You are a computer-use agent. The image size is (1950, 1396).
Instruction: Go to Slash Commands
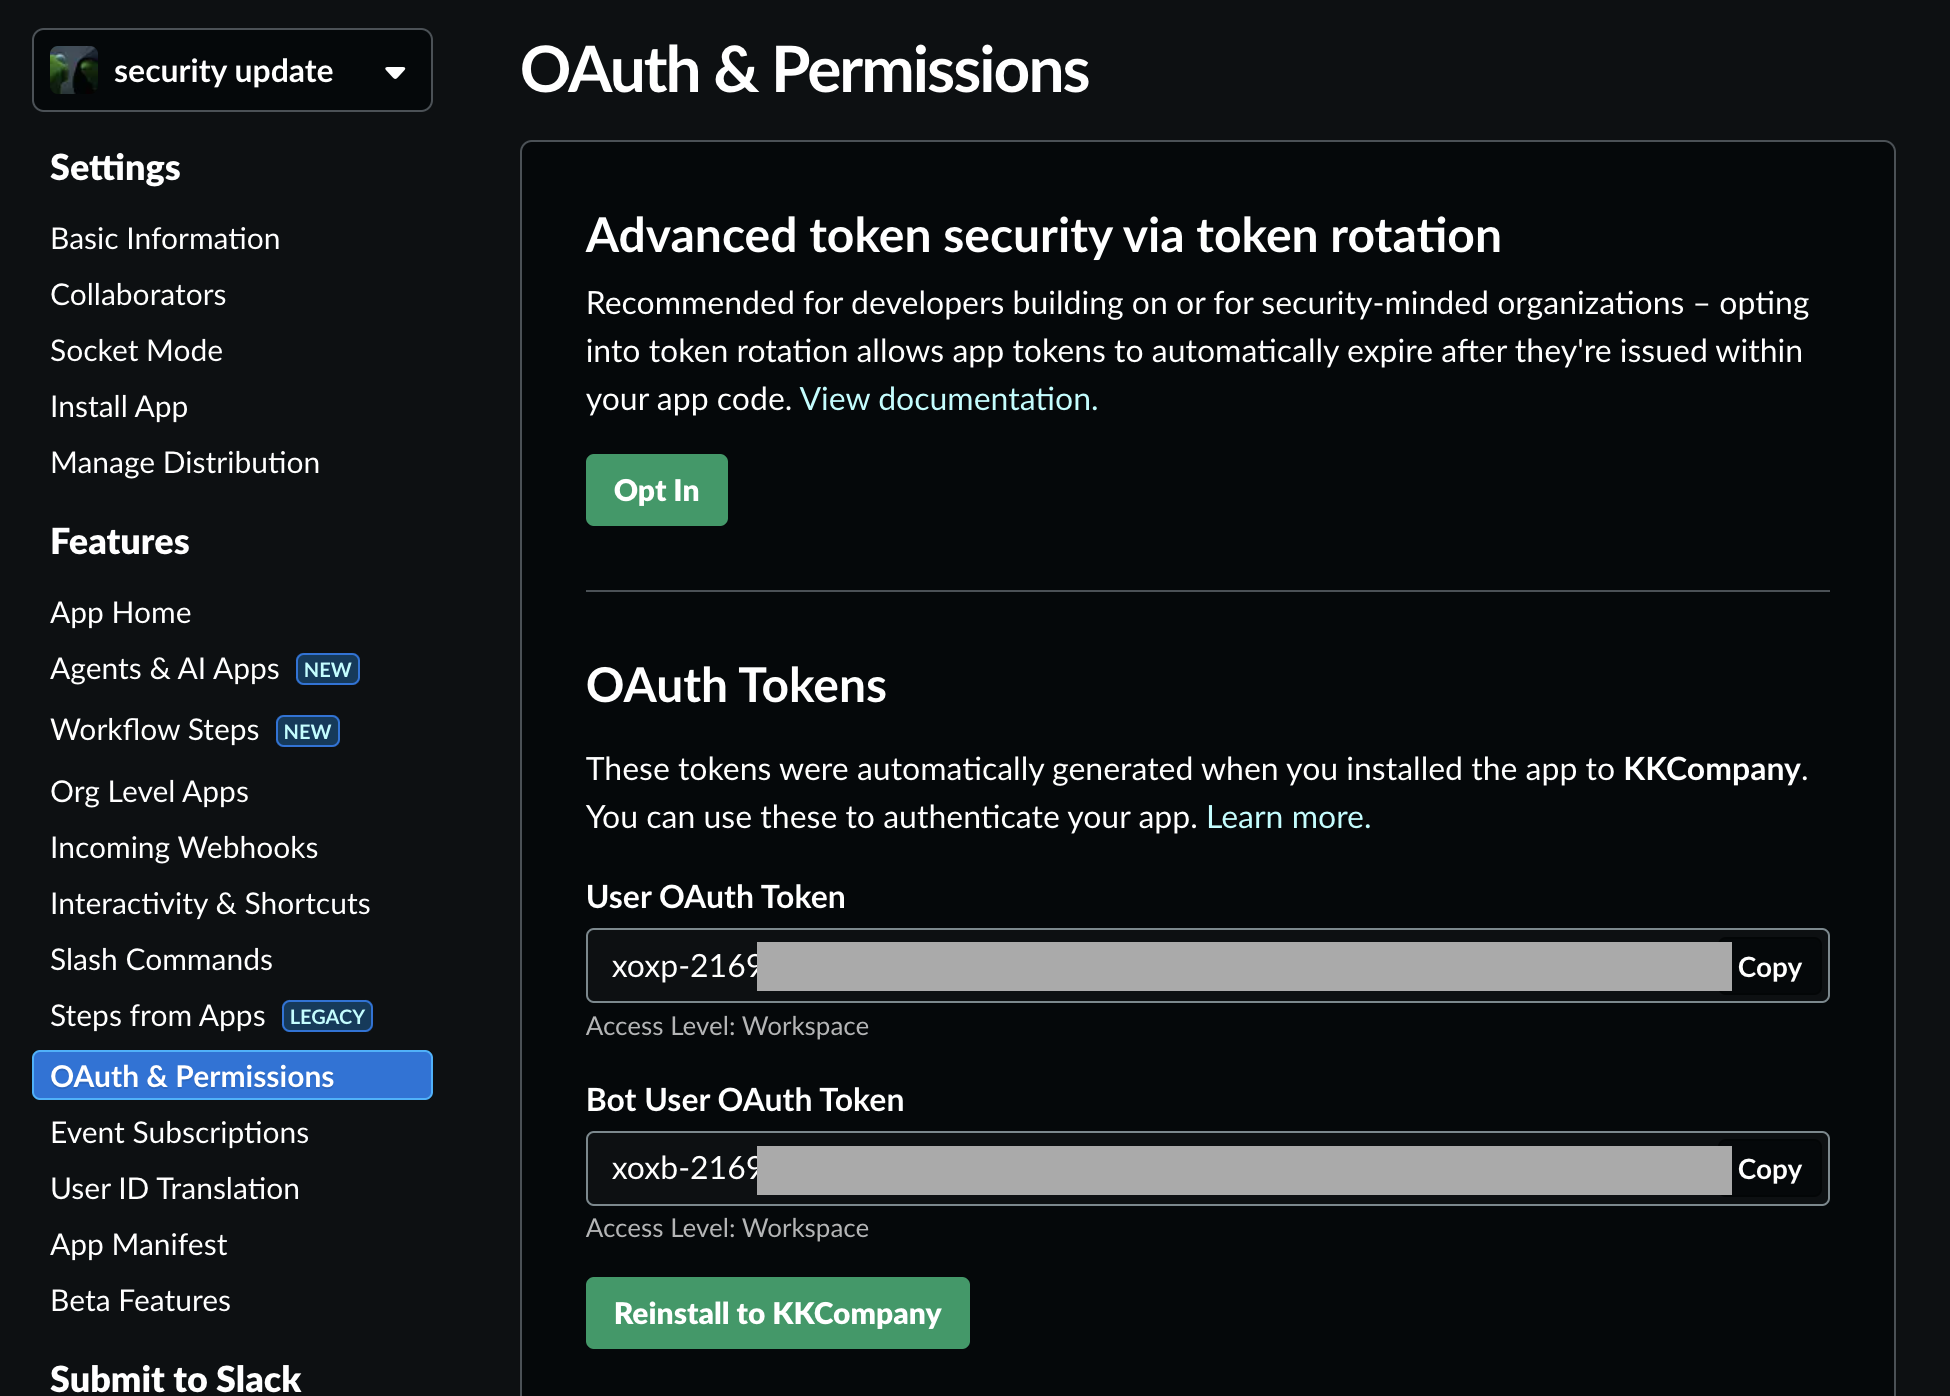(x=161, y=960)
